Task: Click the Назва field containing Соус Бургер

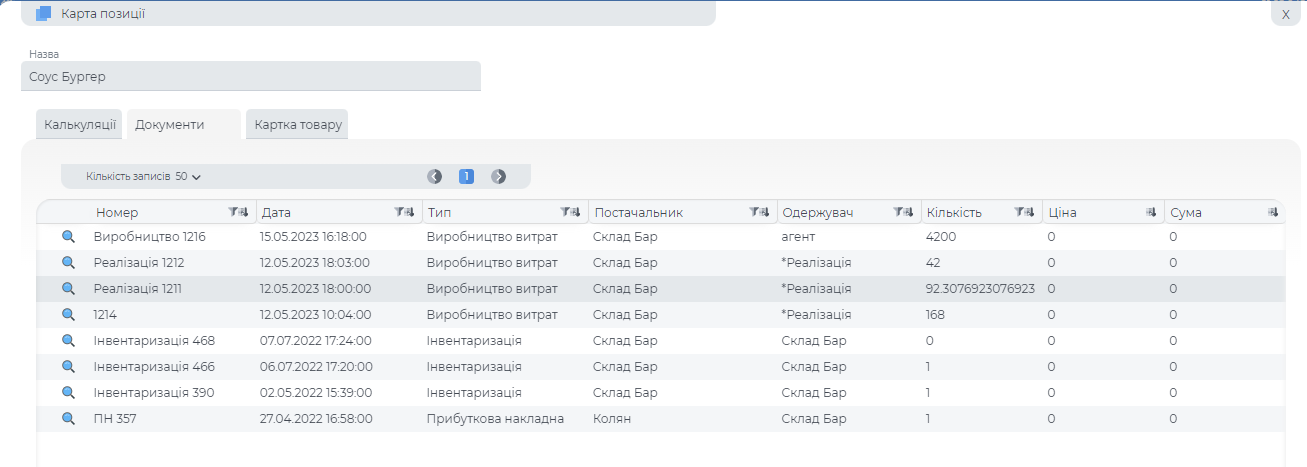Action: tap(250, 76)
